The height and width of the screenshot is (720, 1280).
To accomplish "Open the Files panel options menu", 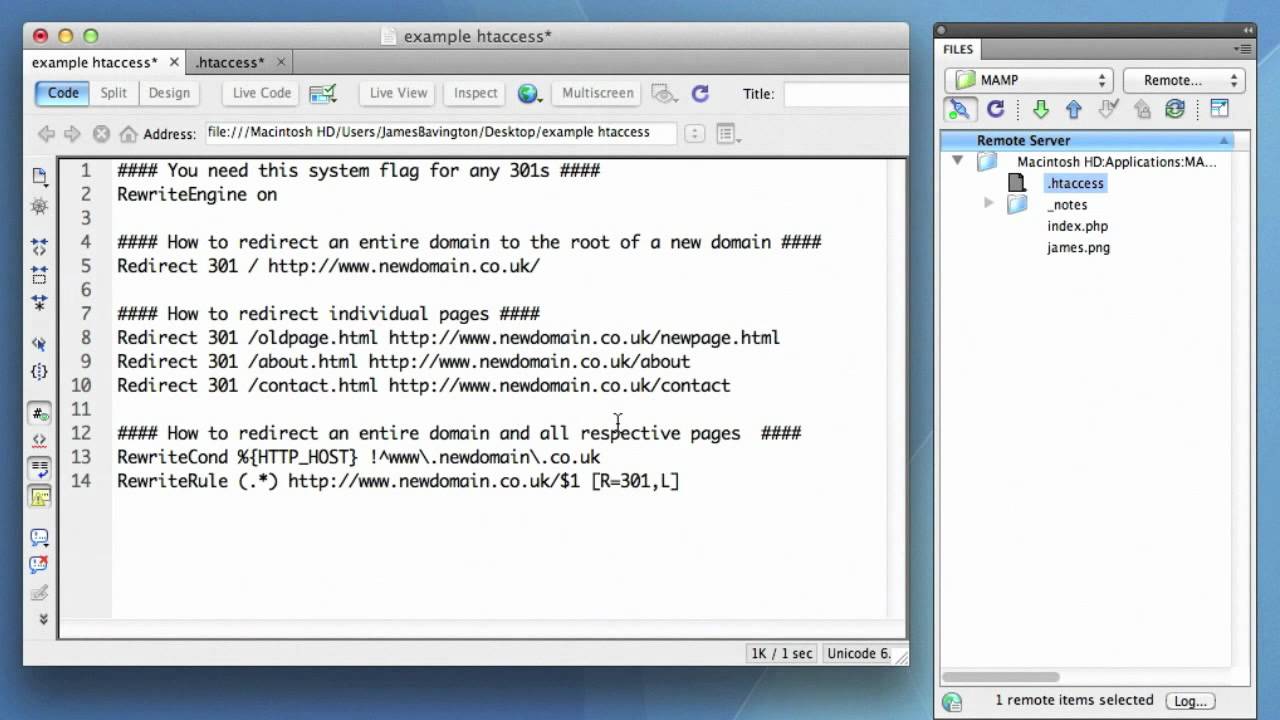I will pyautogui.click(x=1241, y=49).
